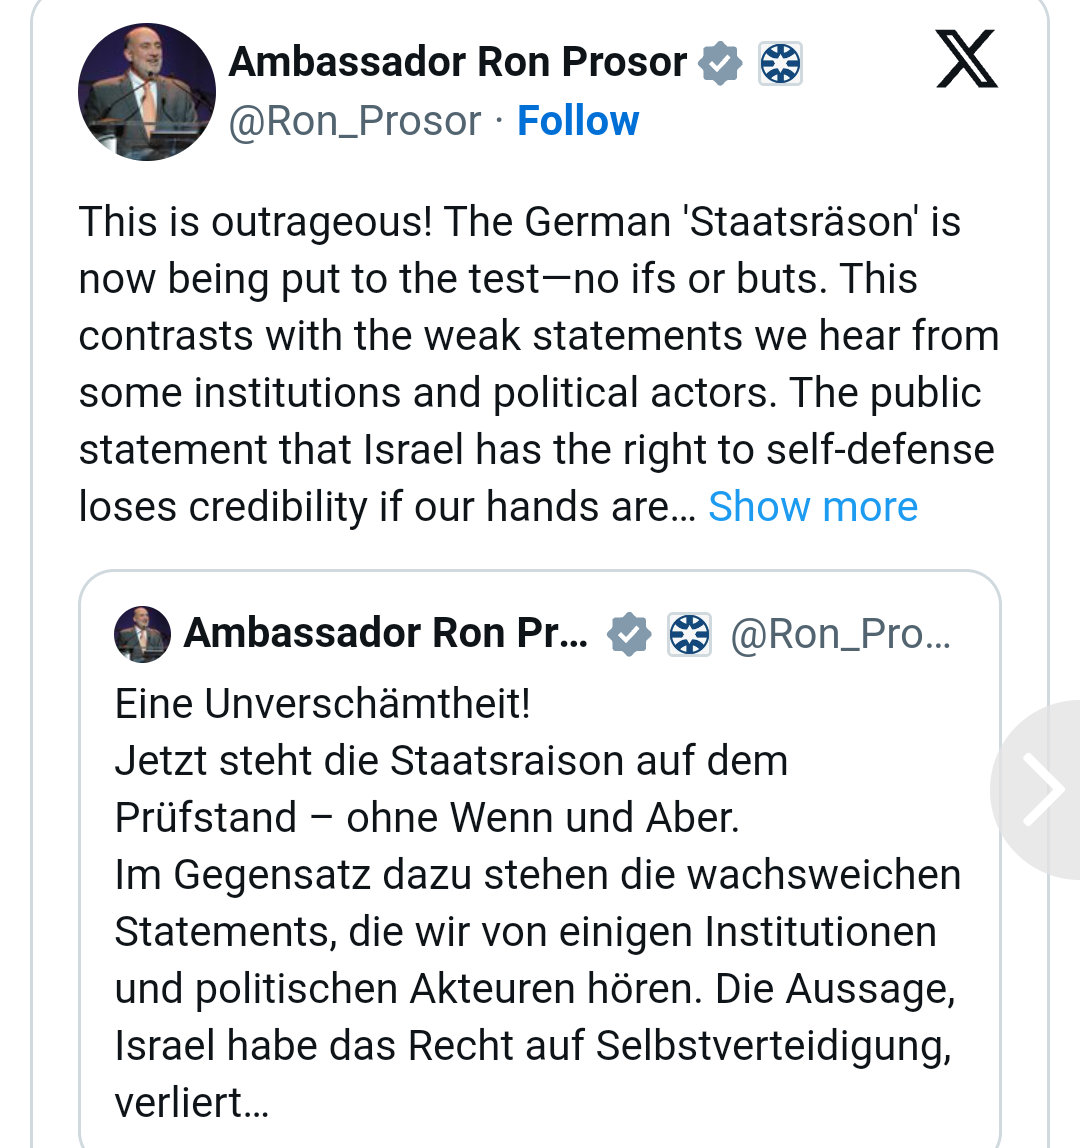
Task: Open the Ambassador Ron Prosor display name
Action: [458, 62]
